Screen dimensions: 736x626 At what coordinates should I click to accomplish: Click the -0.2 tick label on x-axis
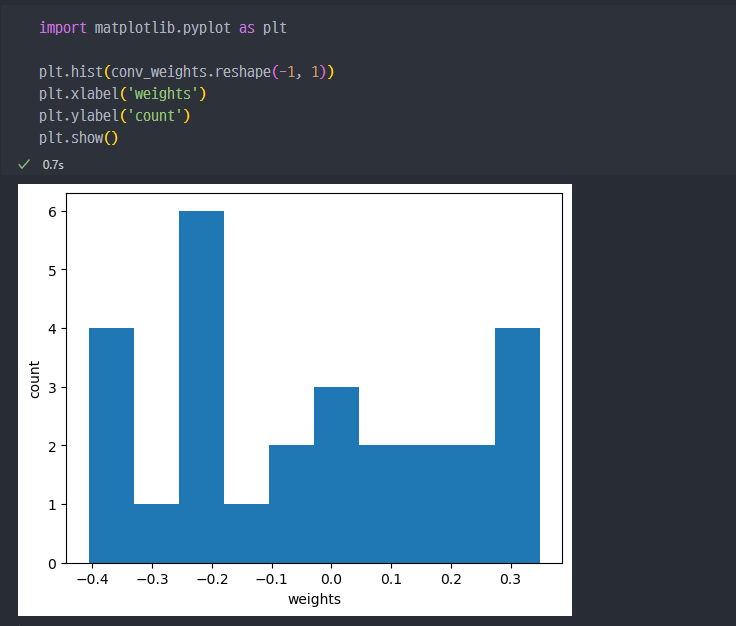click(212, 580)
